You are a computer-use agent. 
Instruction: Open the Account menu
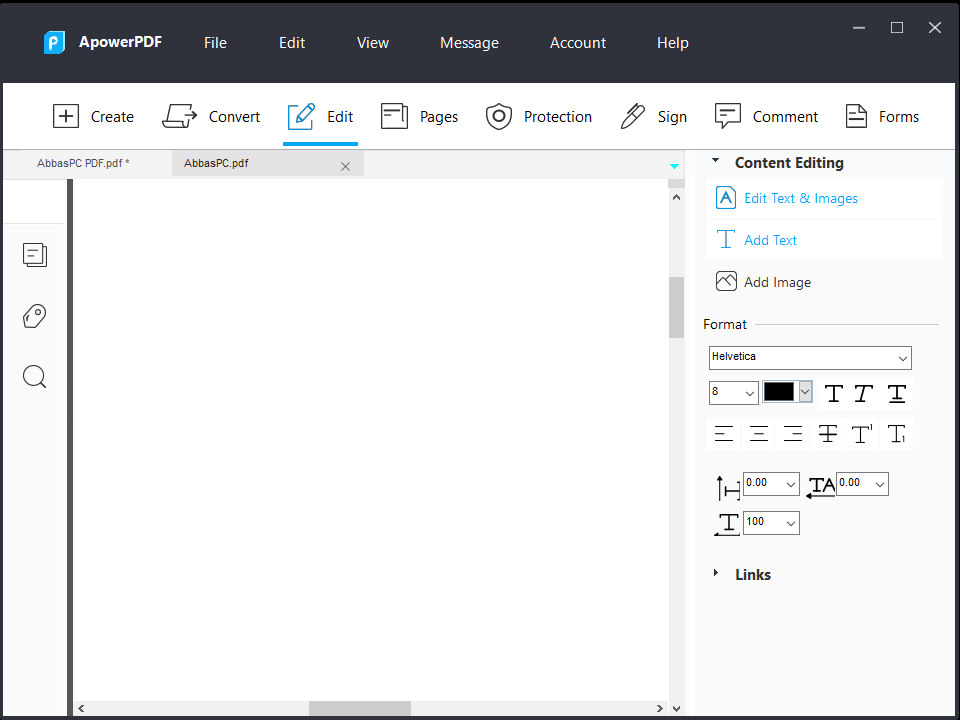[x=578, y=43]
